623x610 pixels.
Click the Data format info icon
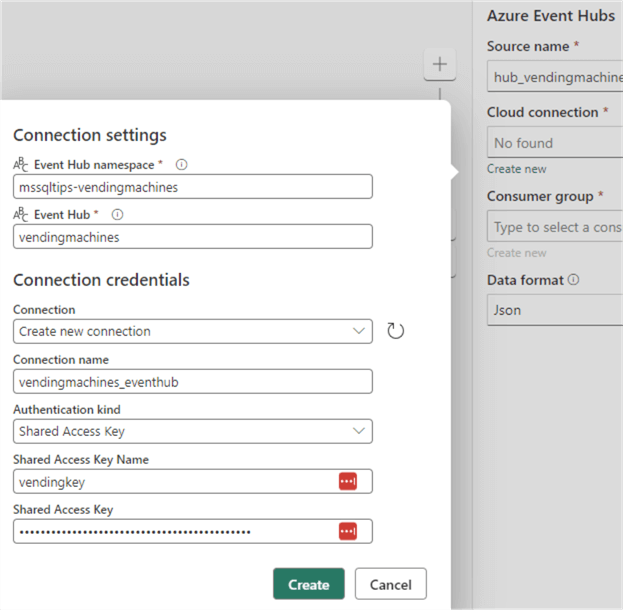pos(573,280)
